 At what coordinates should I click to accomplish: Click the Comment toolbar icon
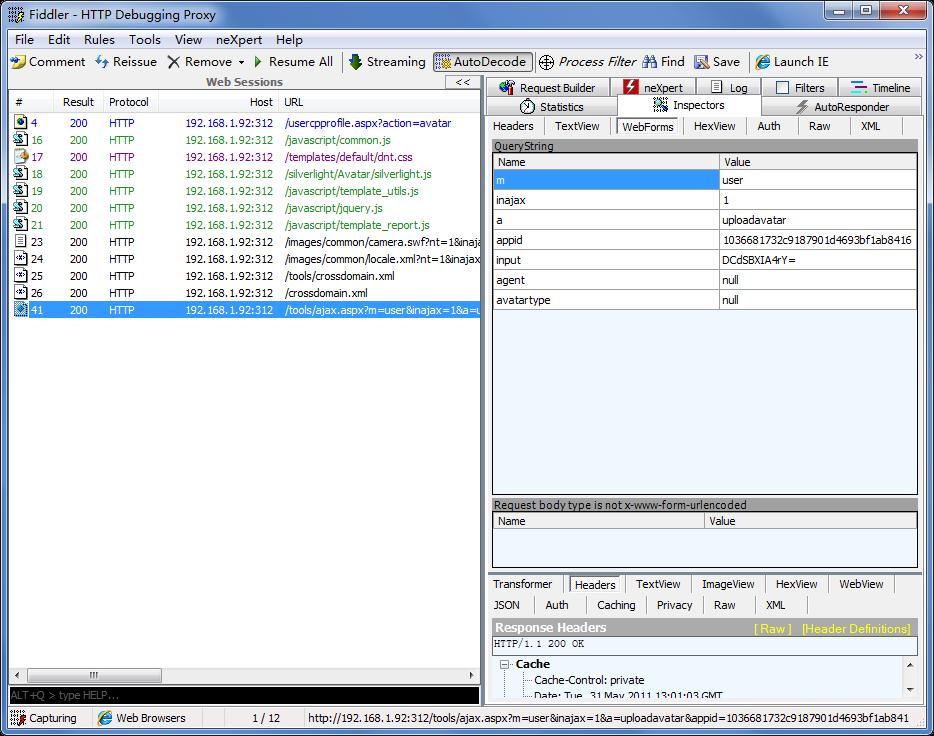pos(18,62)
